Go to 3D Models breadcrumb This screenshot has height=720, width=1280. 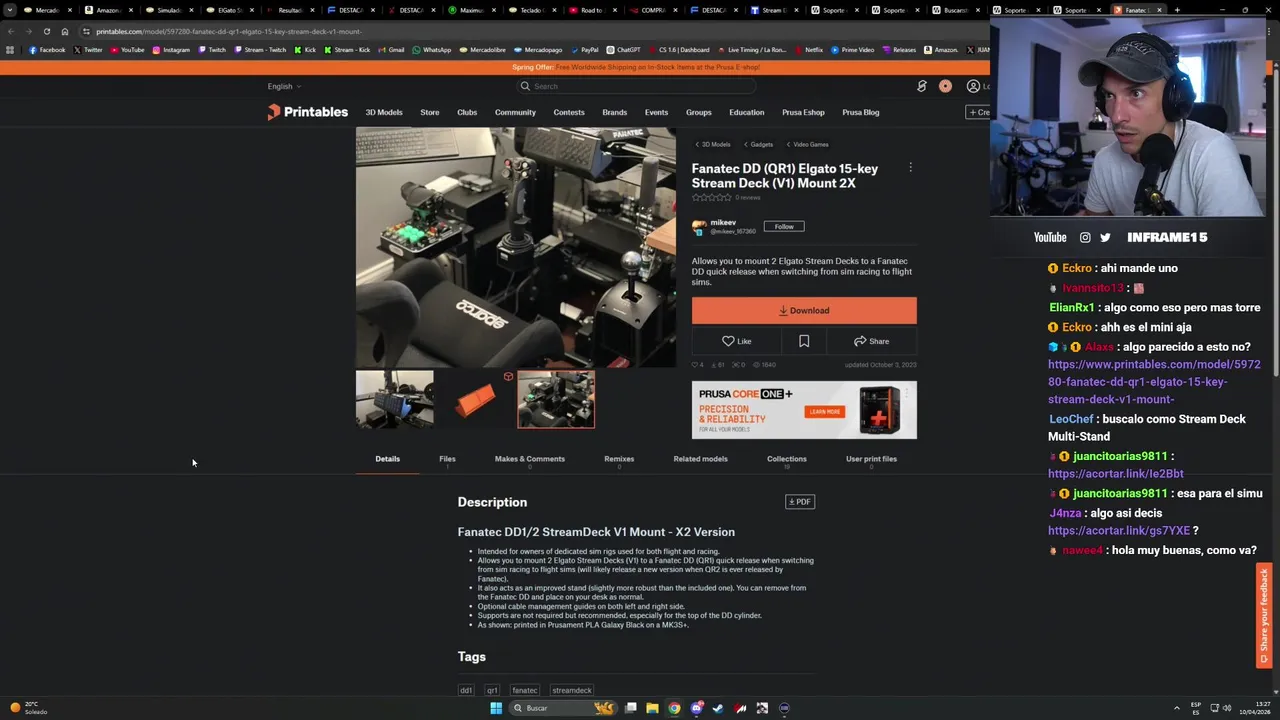(713, 144)
